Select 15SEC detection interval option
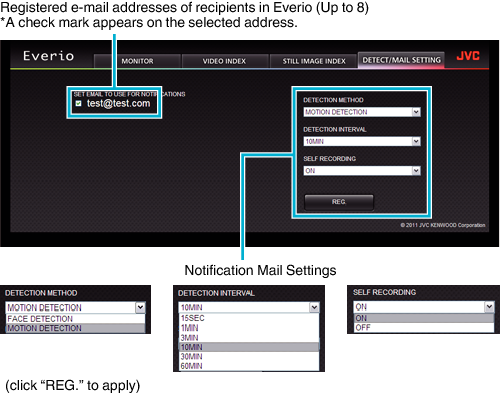 coord(249,318)
